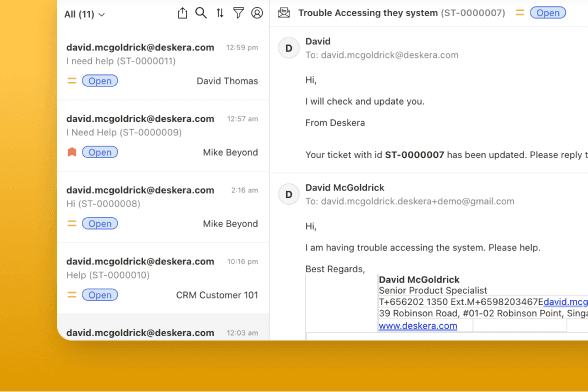Click the email link in signature
The height and width of the screenshot is (392, 588).
coord(566,302)
